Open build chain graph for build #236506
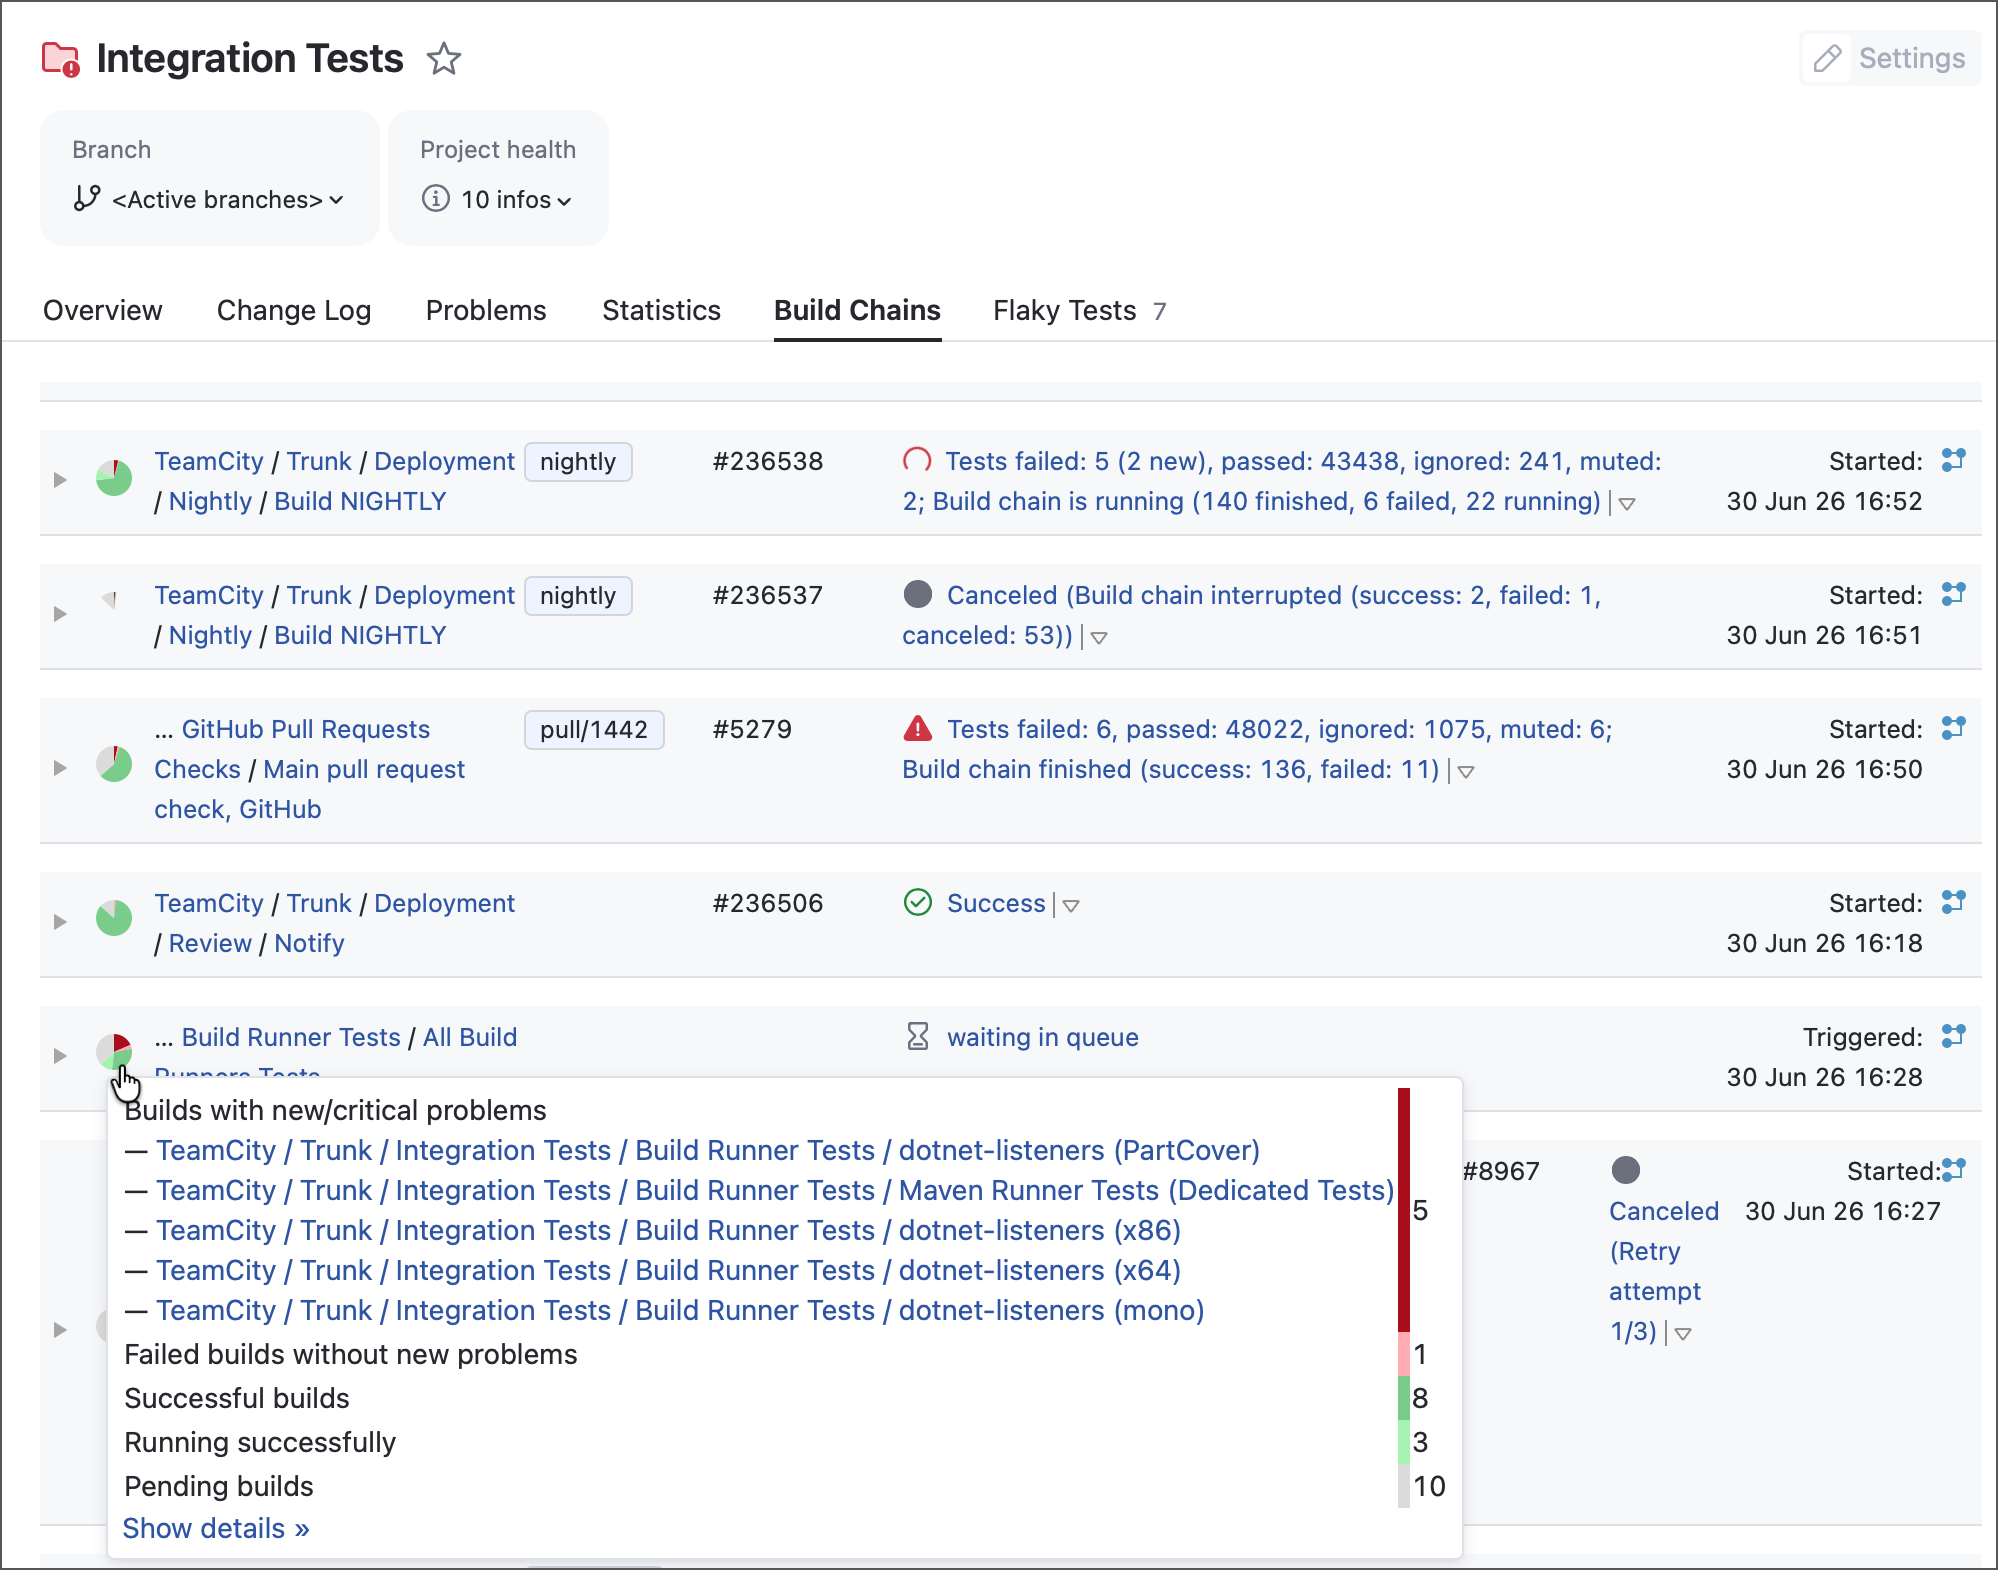1998x1570 pixels. click(x=1953, y=902)
